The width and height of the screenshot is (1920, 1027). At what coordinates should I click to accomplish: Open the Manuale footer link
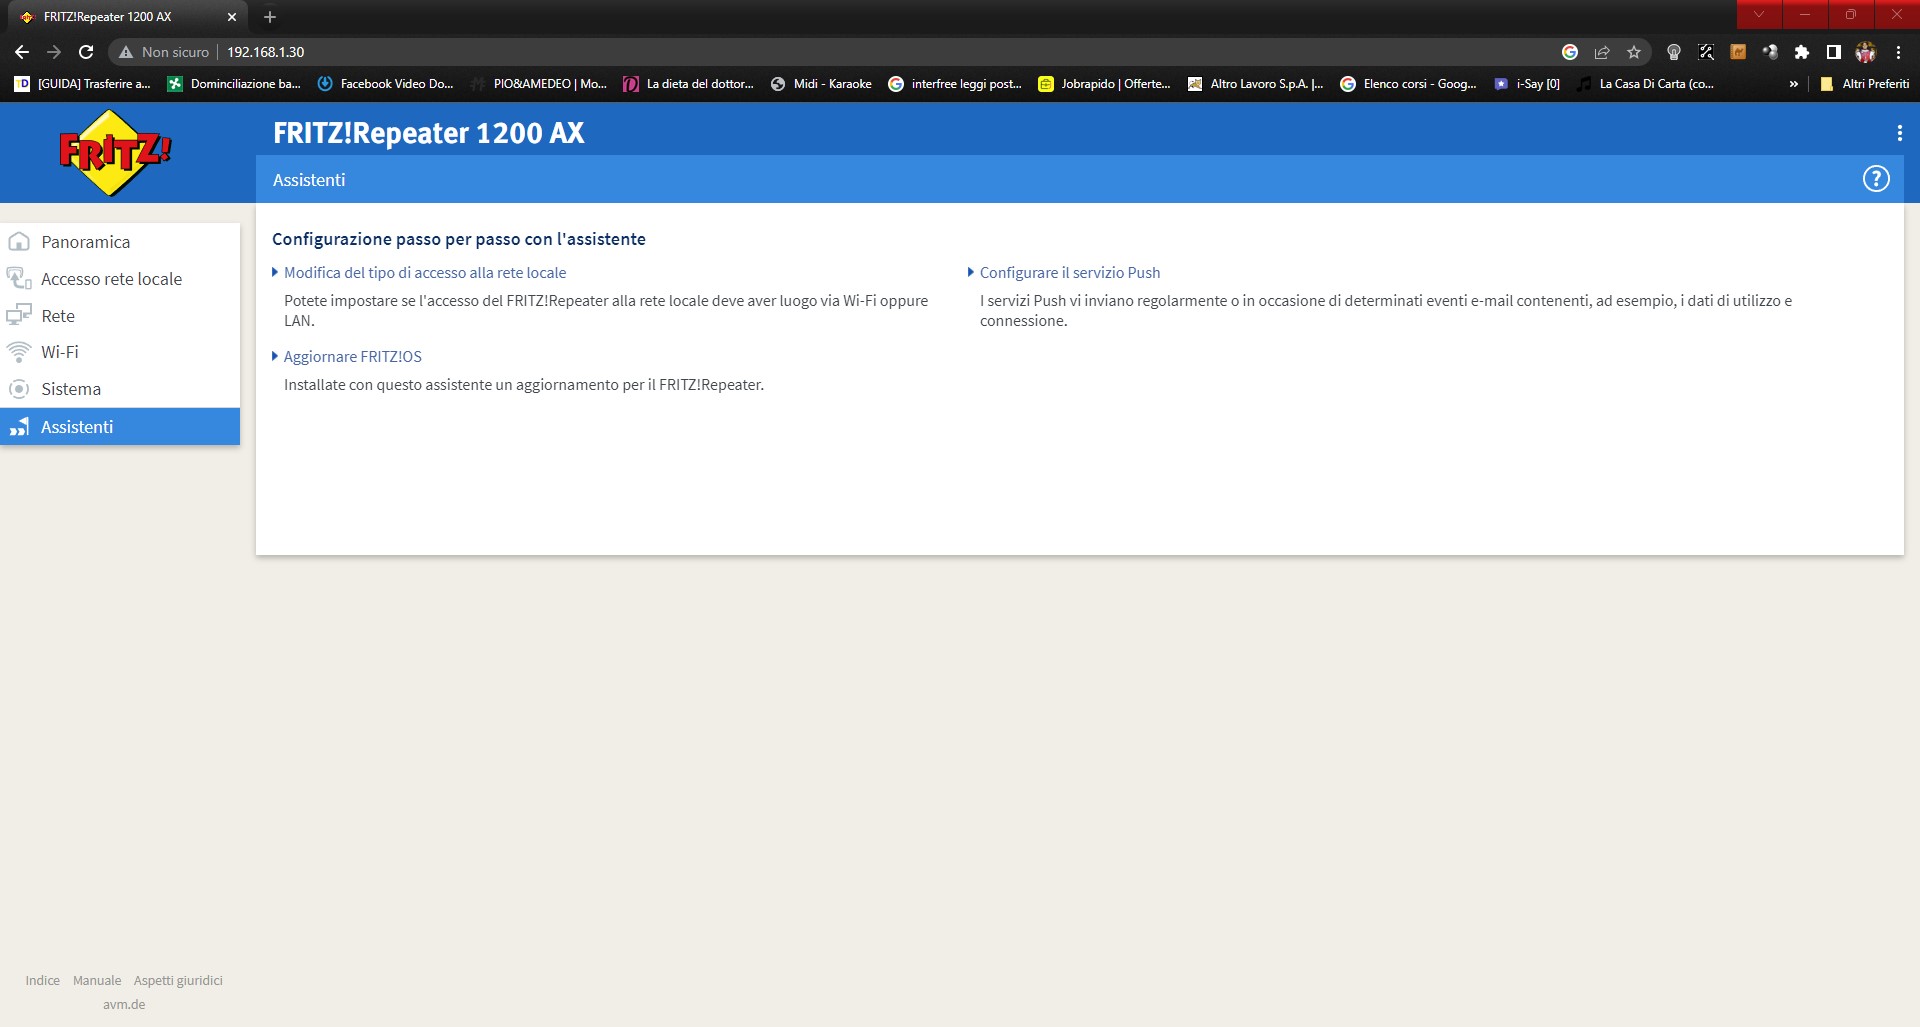(97, 980)
